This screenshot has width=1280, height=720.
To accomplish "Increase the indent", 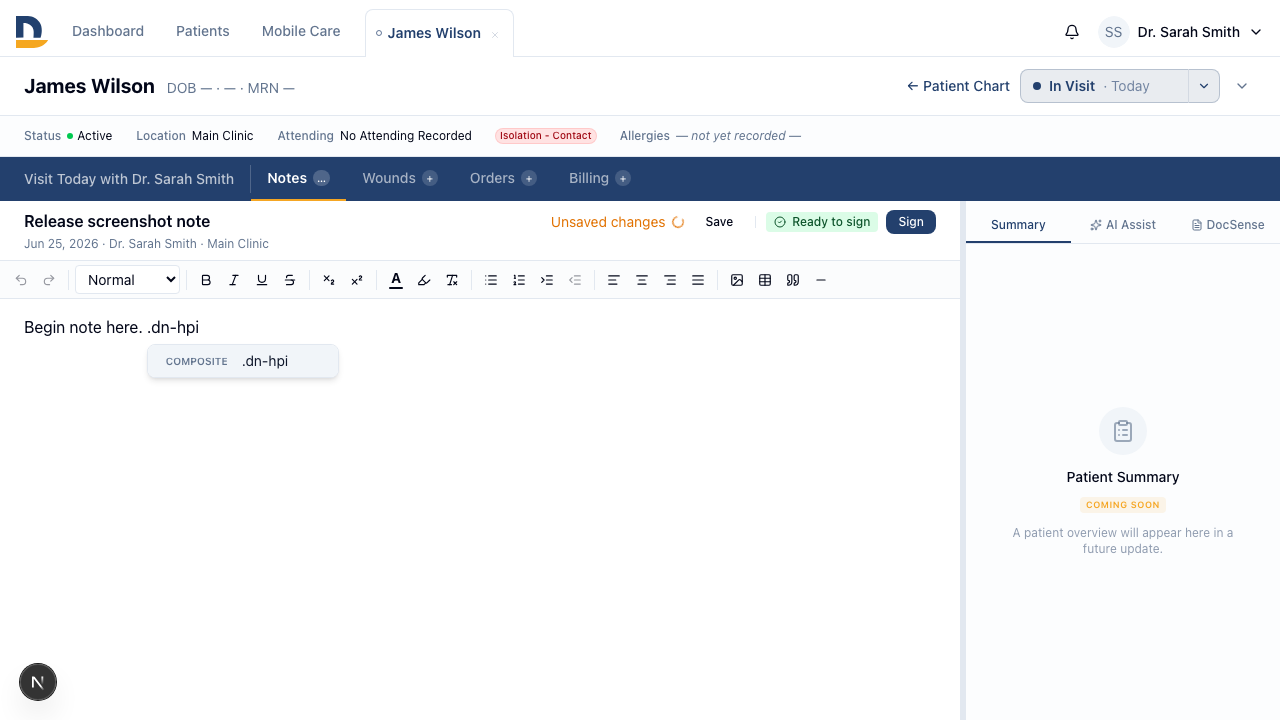I will (x=547, y=280).
